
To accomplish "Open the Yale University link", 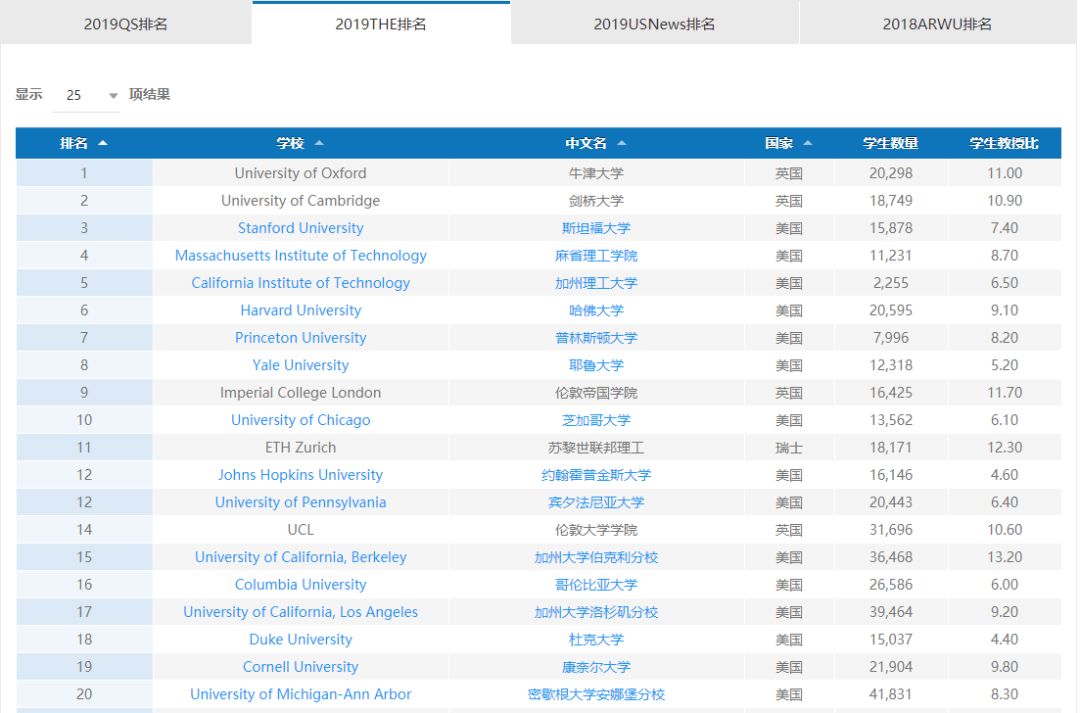I will [300, 365].
